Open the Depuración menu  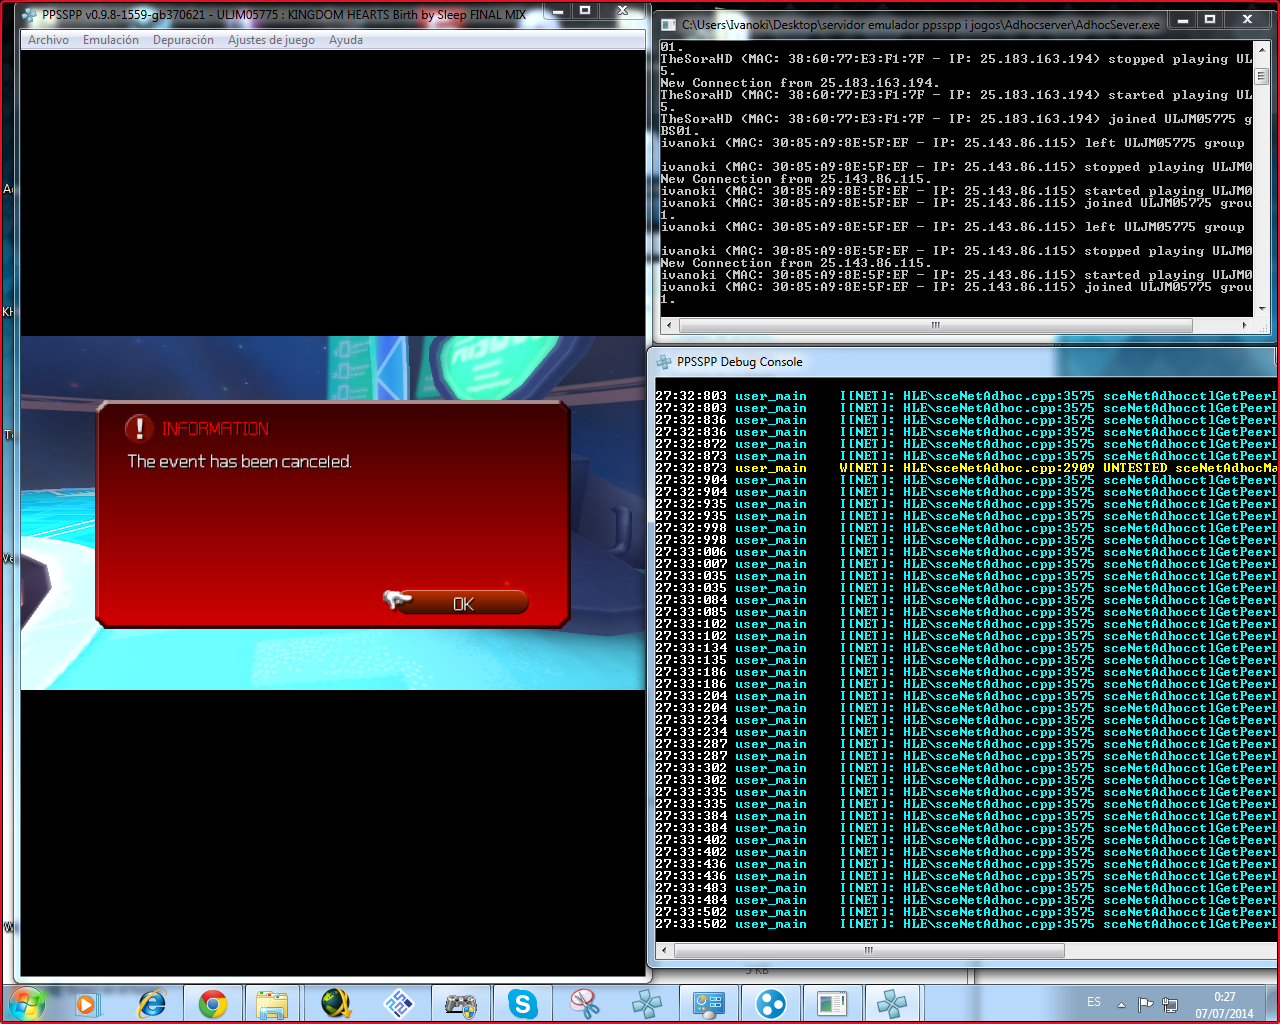pos(183,40)
